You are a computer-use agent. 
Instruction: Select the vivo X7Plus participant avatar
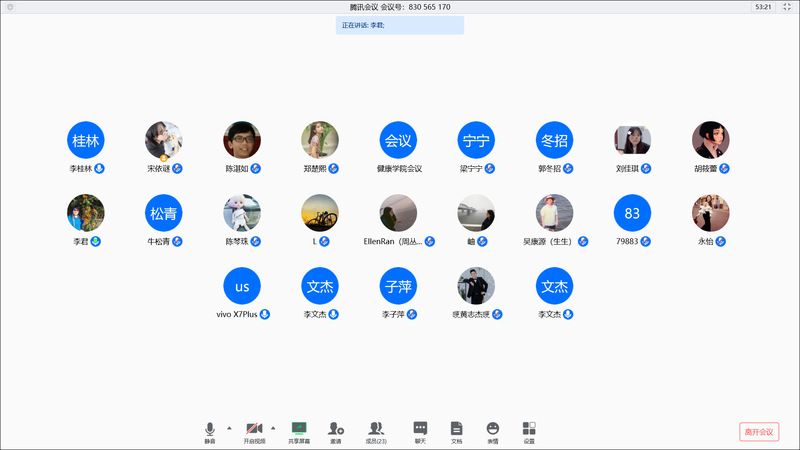click(x=241, y=286)
